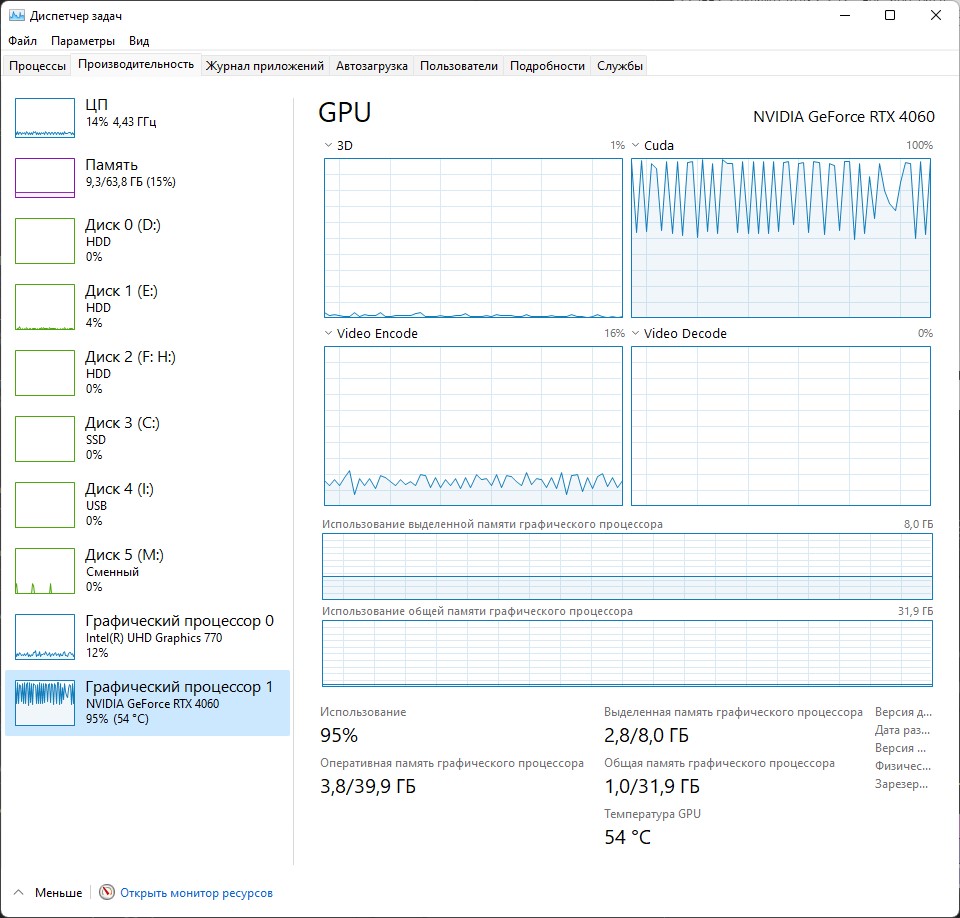
Task: Click the 95% usage value
Action: click(339, 735)
